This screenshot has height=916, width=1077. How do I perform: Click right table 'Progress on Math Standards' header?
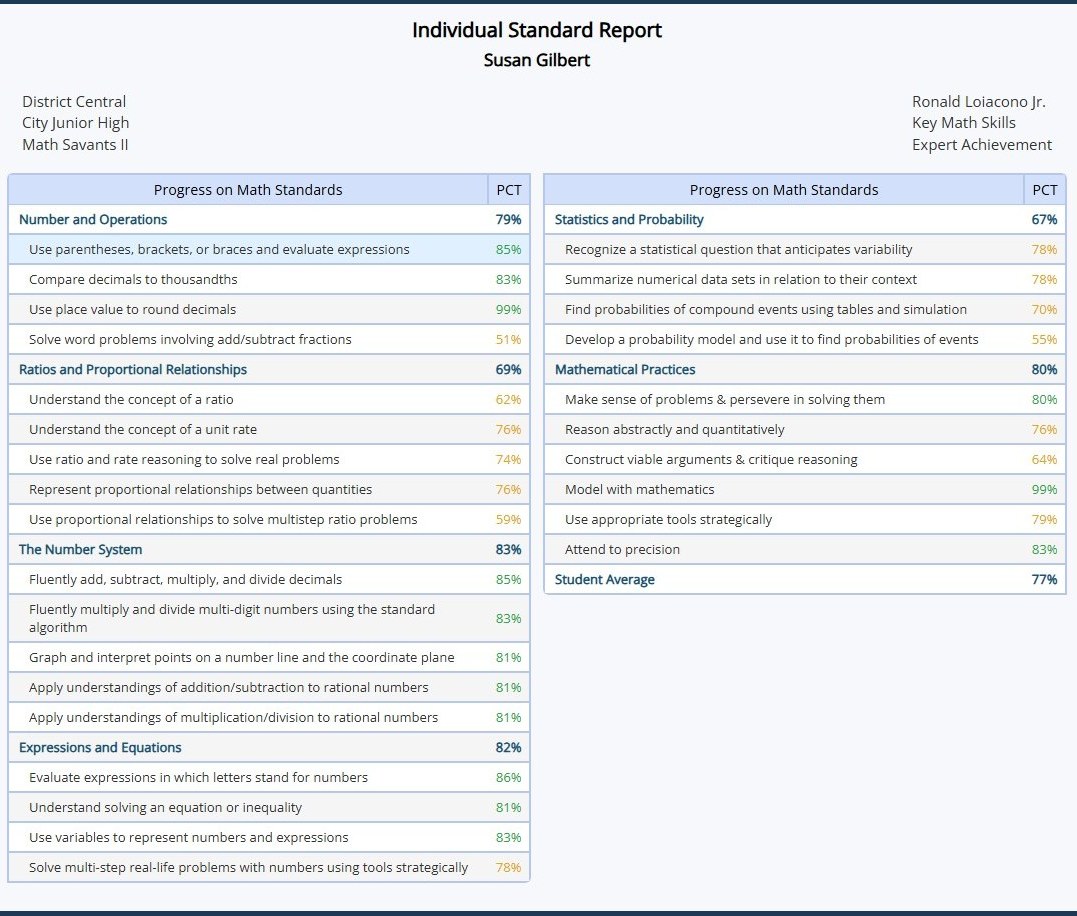[x=784, y=190]
